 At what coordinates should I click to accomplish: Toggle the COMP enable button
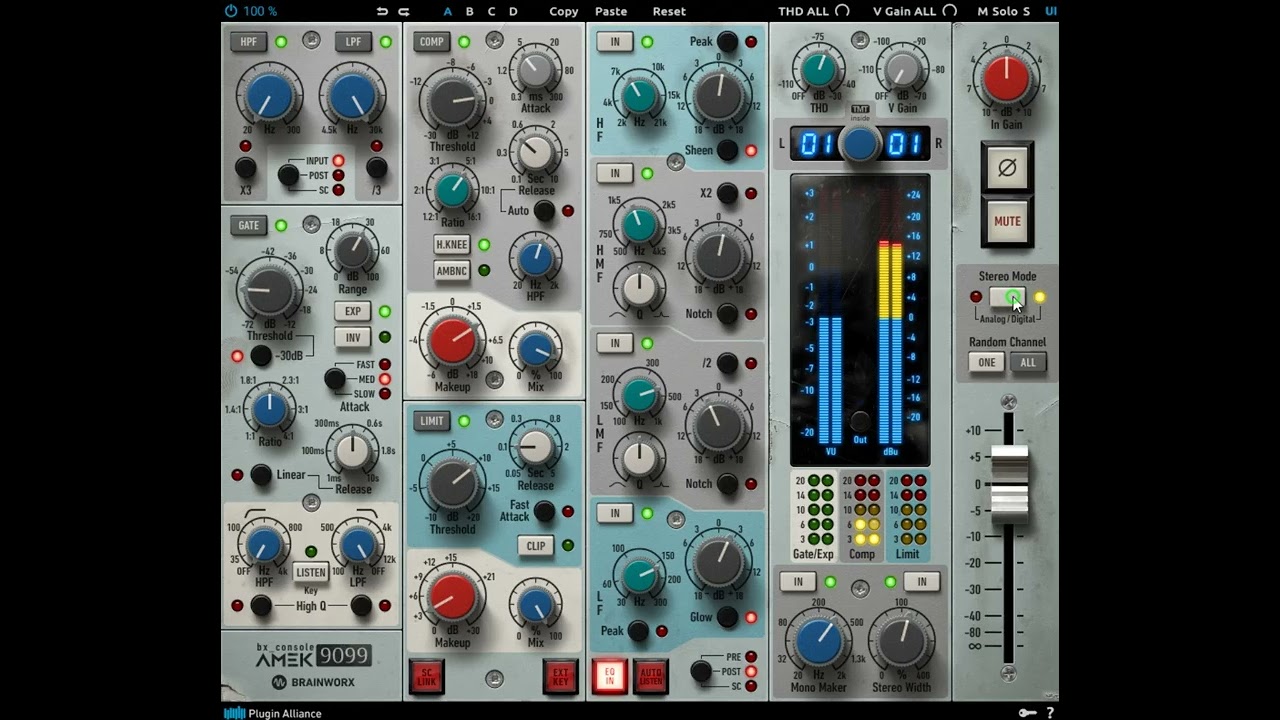pyautogui.click(x=432, y=42)
